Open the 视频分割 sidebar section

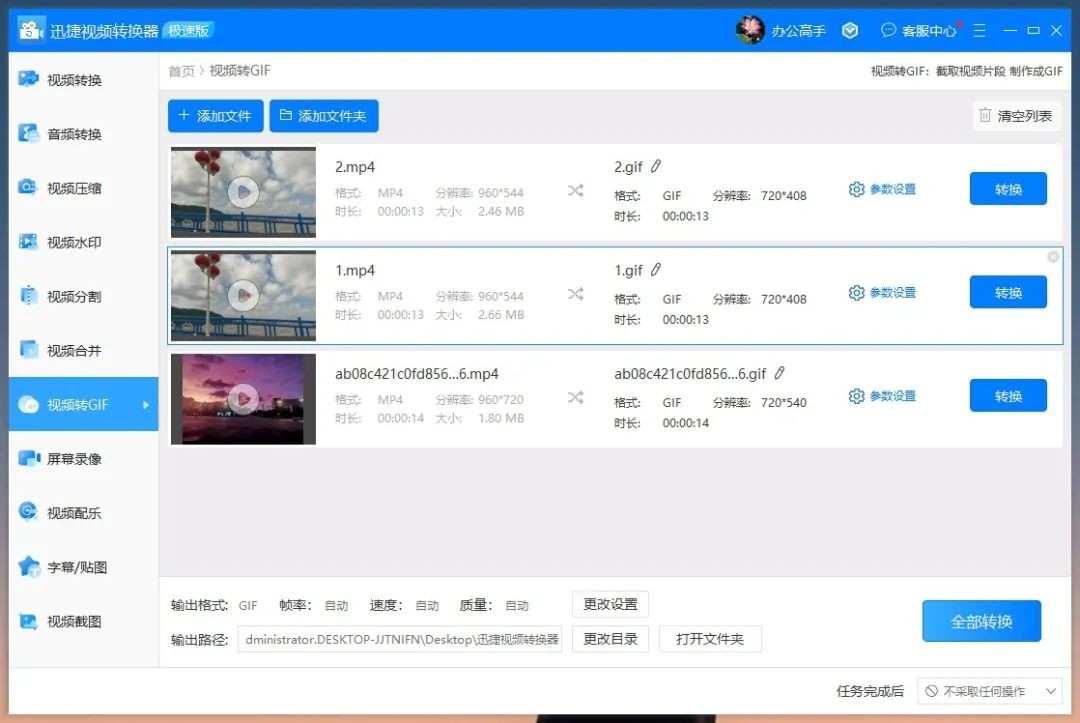[83, 296]
